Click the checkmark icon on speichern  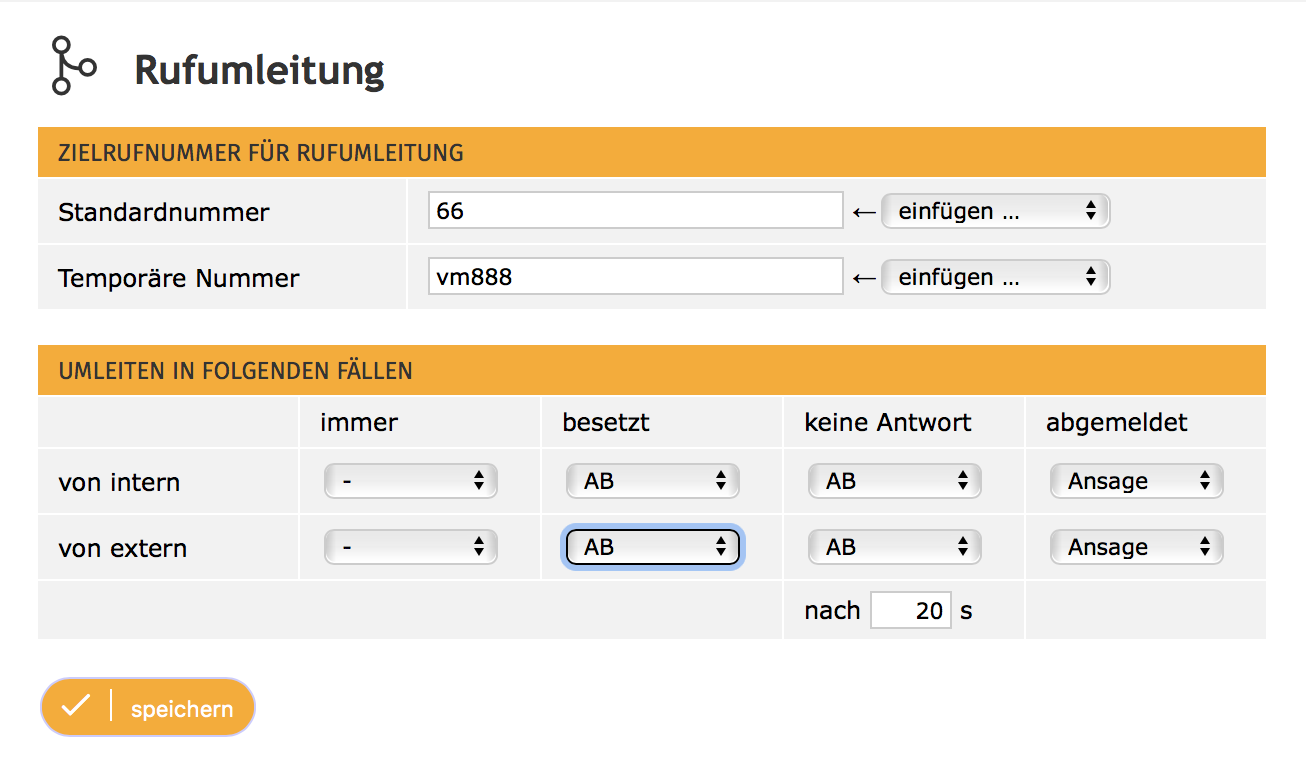coord(75,707)
